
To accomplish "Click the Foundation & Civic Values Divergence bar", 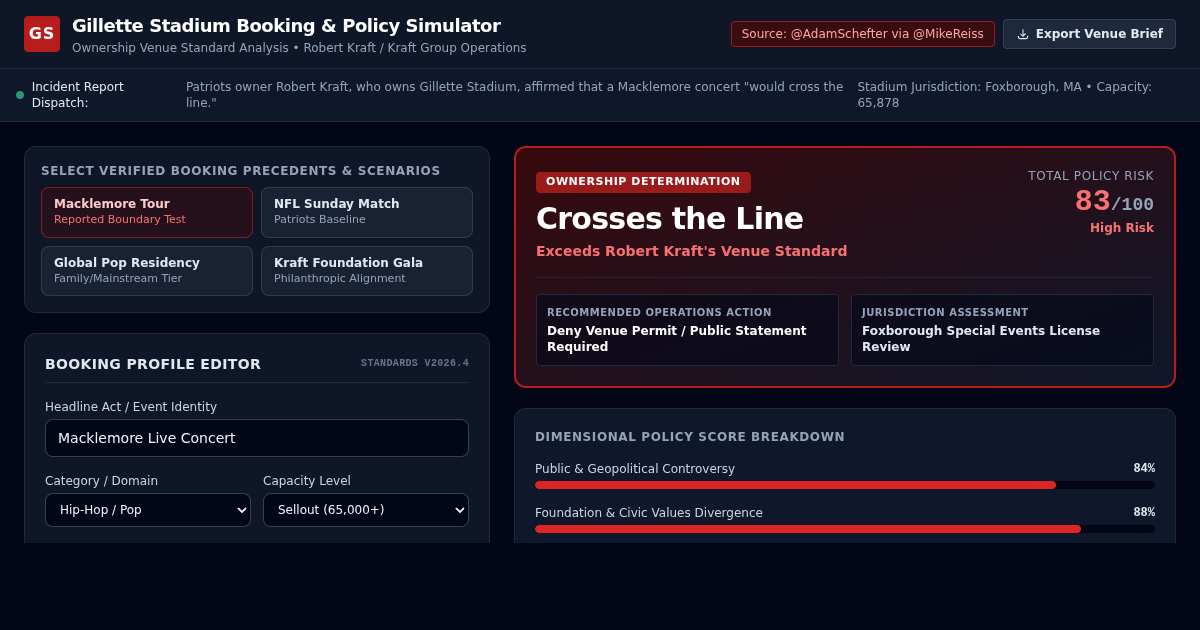I will [x=845, y=529].
